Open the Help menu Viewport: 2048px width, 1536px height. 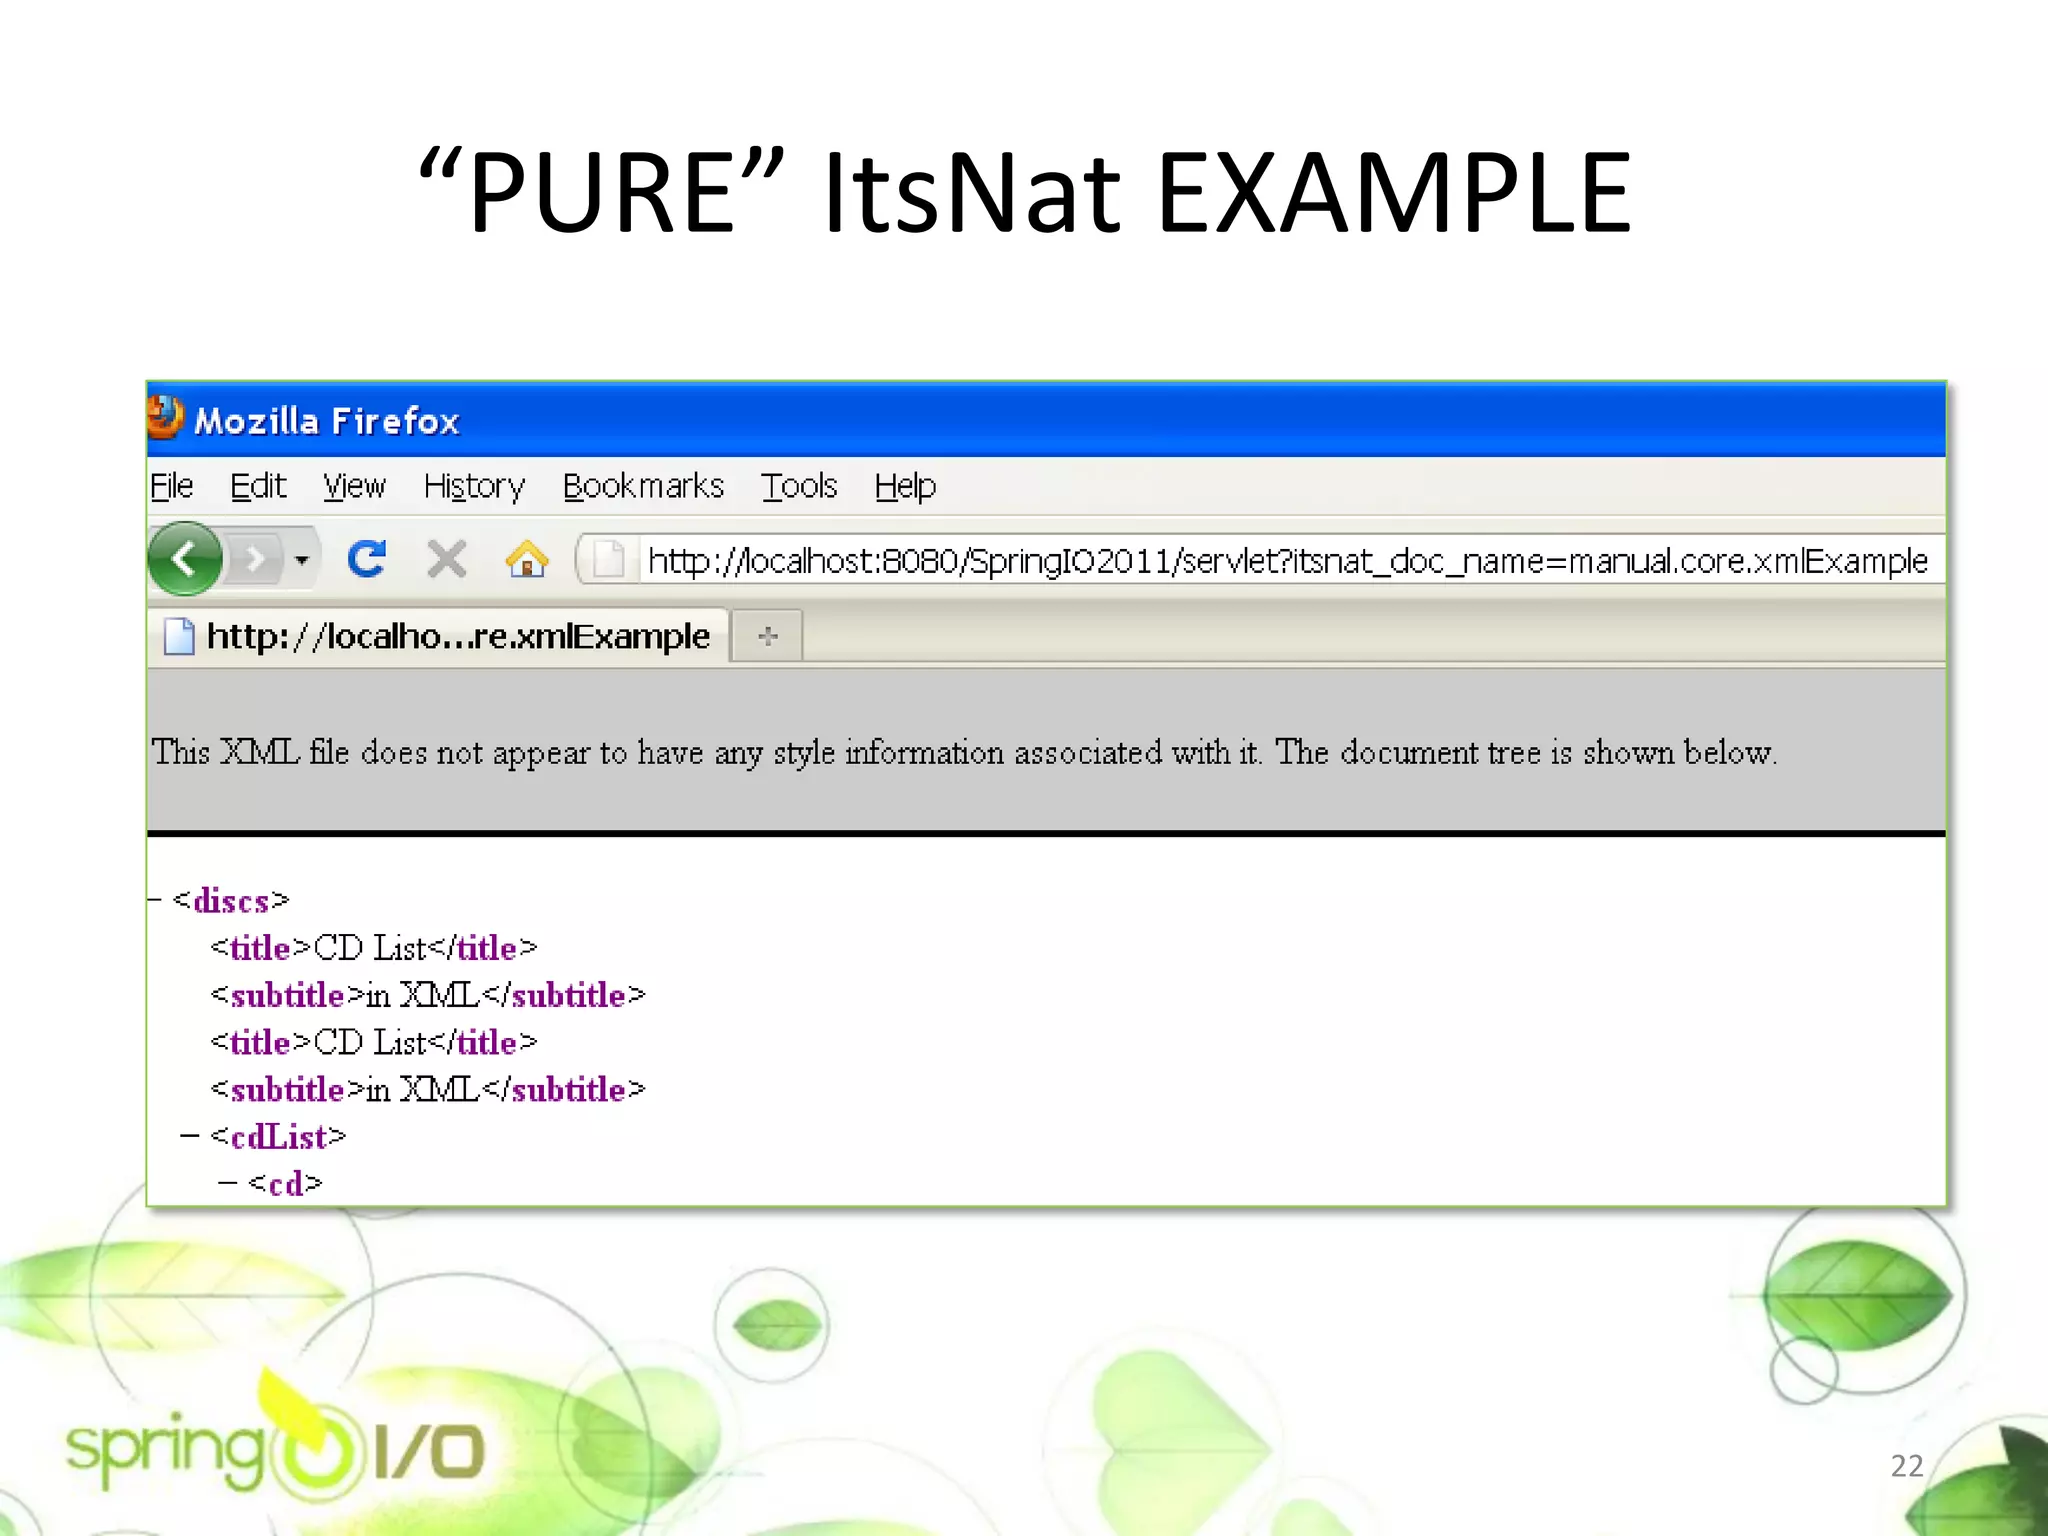(905, 486)
